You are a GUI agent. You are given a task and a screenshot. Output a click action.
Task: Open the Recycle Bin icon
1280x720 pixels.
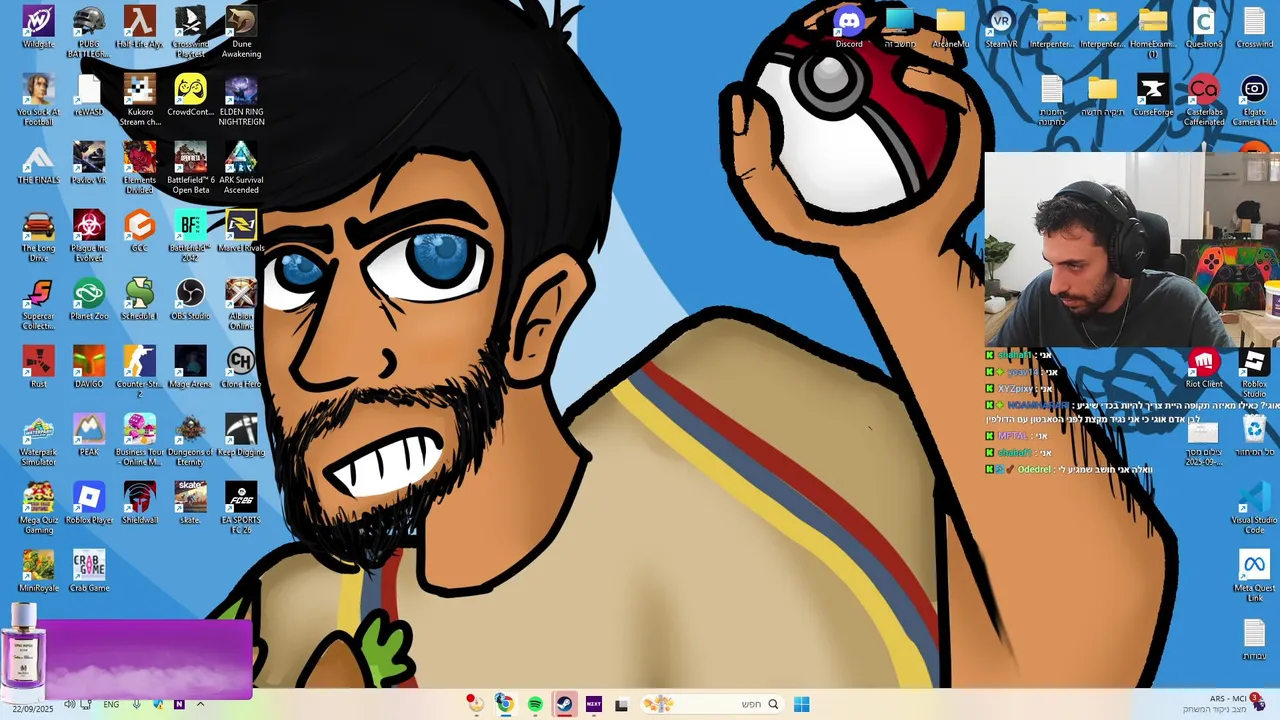[x=1254, y=435]
